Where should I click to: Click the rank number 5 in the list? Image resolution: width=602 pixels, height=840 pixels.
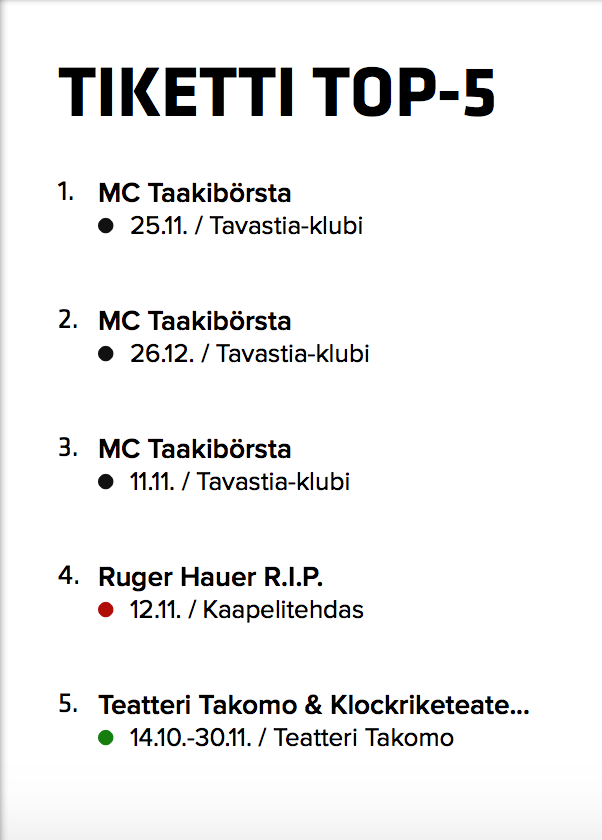tap(68, 703)
